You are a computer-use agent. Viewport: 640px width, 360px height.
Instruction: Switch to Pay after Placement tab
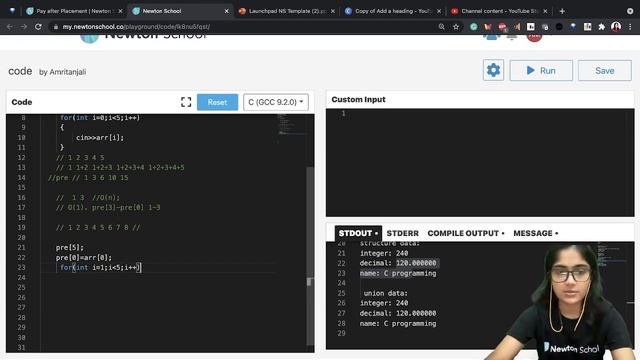(74, 11)
